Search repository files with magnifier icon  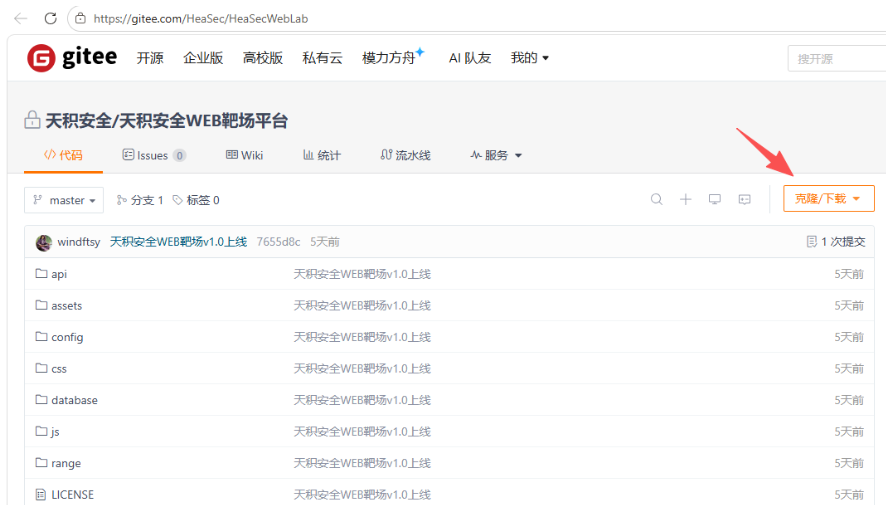tap(657, 199)
